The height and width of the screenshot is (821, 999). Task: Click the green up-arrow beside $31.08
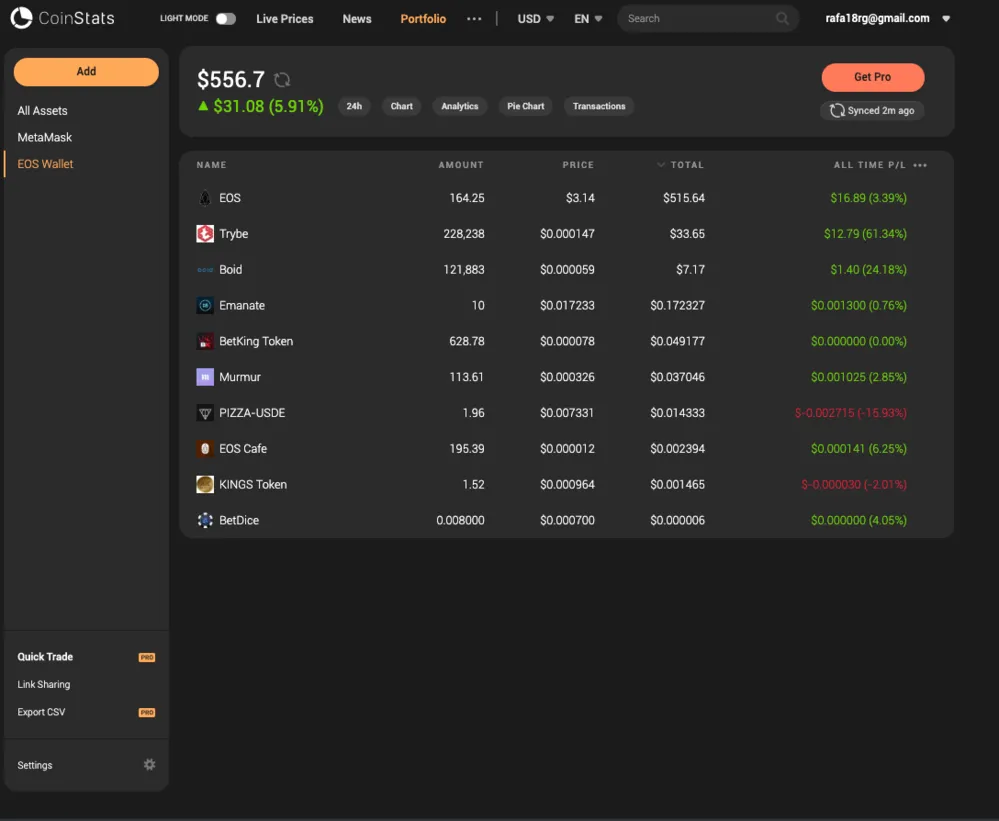pyautogui.click(x=203, y=106)
